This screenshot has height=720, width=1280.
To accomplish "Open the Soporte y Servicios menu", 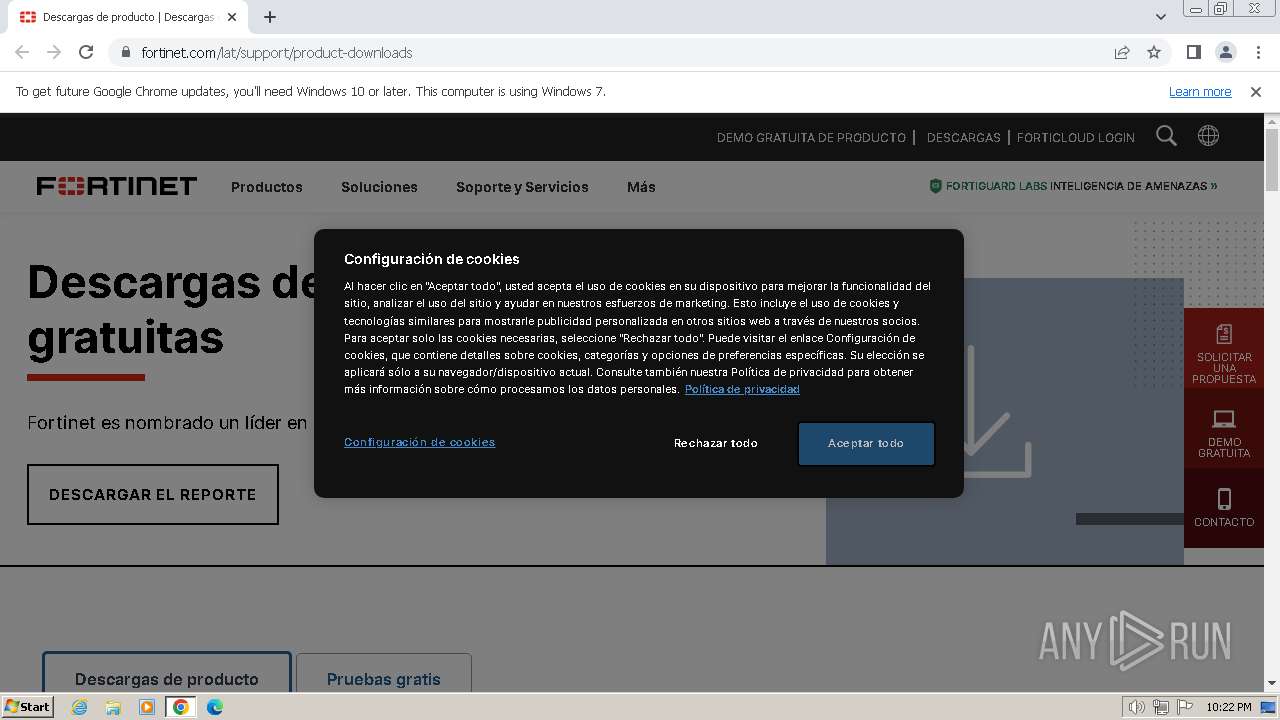I will pyautogui.click(x=522, y=187).
